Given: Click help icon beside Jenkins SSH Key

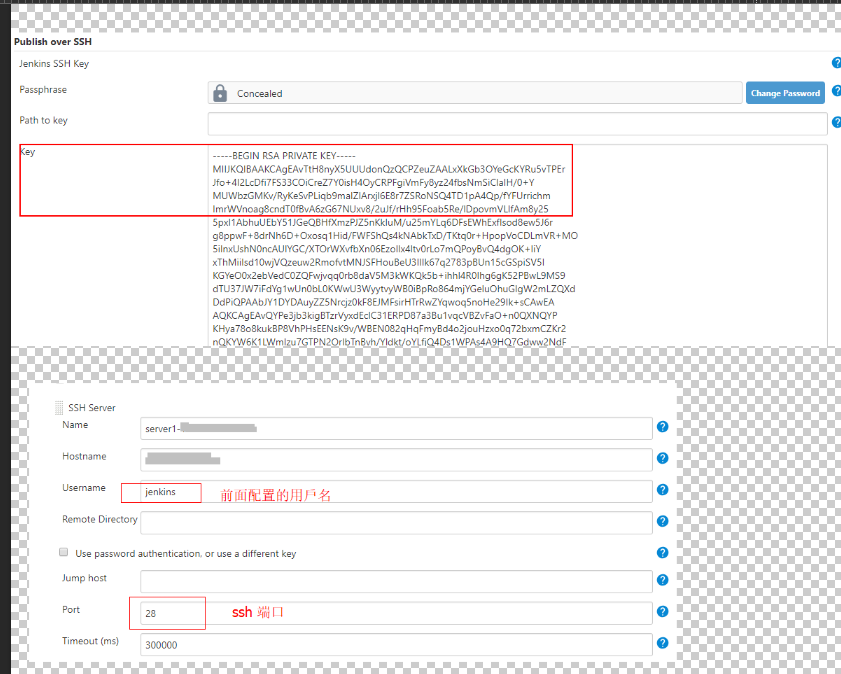Looking at the screenshot, I should click(x=836, y=63).
